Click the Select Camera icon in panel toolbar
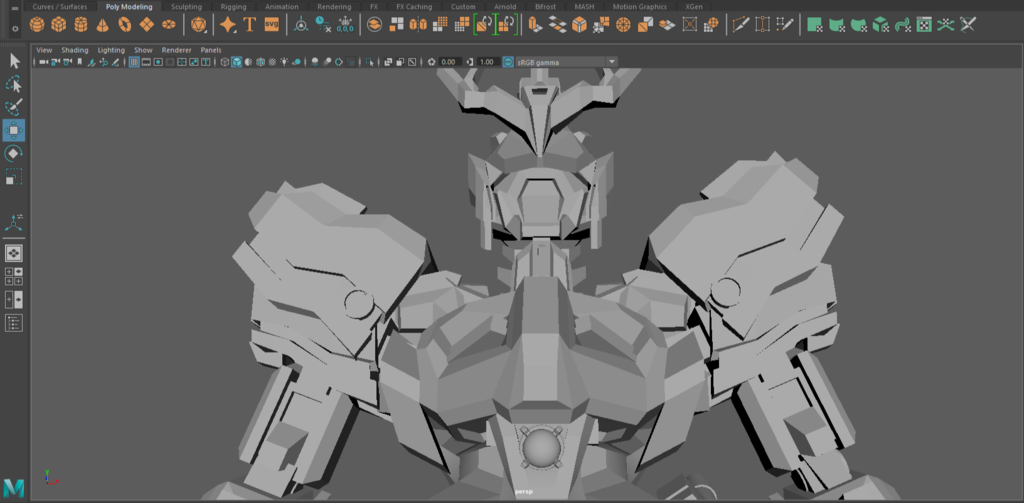 (x=43, y=62)
